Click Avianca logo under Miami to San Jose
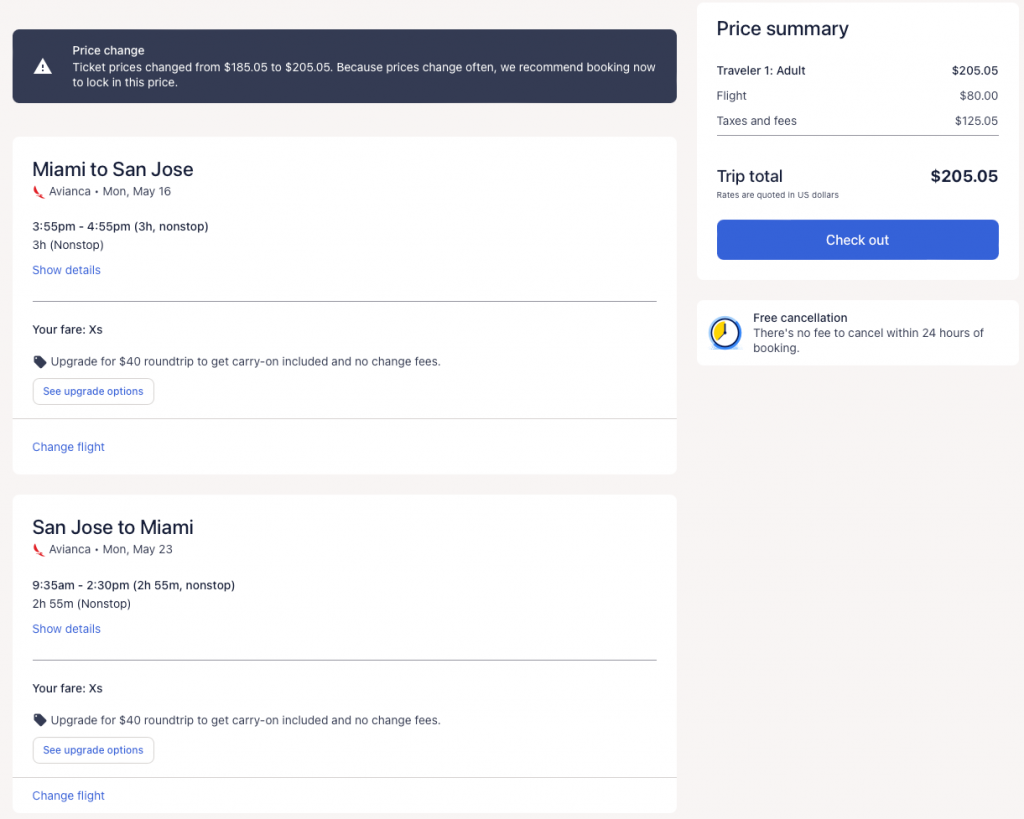The height and width of the screenshot is (819, 1024). point(39,192)
